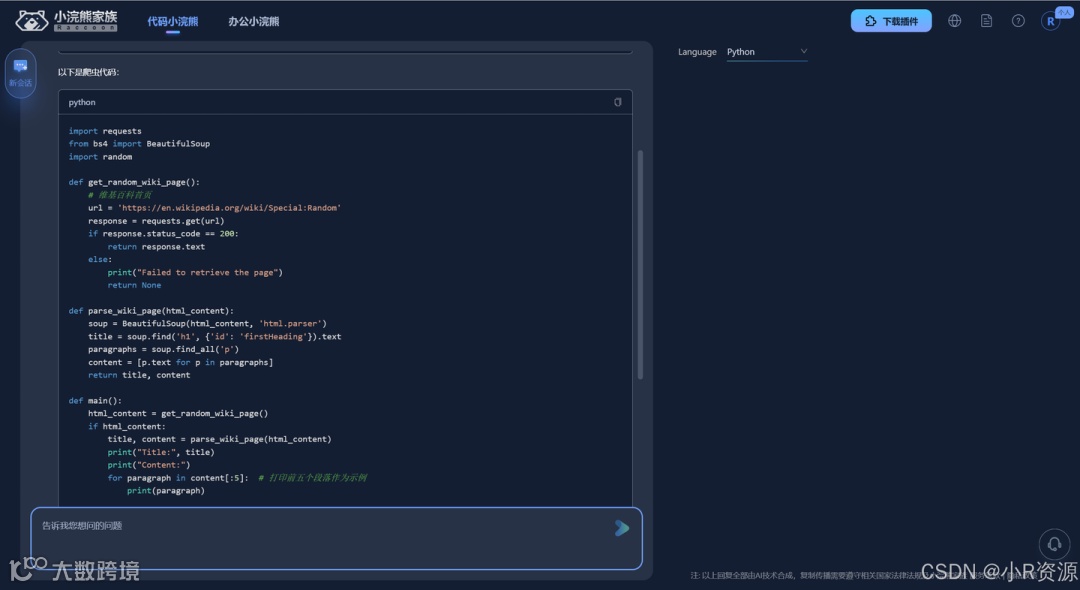Click the 下载插件 download plugin button

pyautogui.click(x=891, y=21)
